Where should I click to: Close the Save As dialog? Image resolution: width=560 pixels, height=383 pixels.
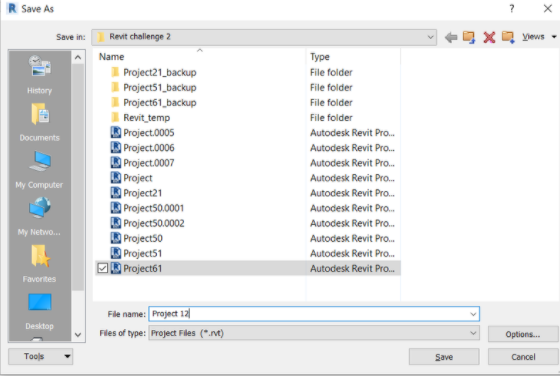click(x=548, y=9)
